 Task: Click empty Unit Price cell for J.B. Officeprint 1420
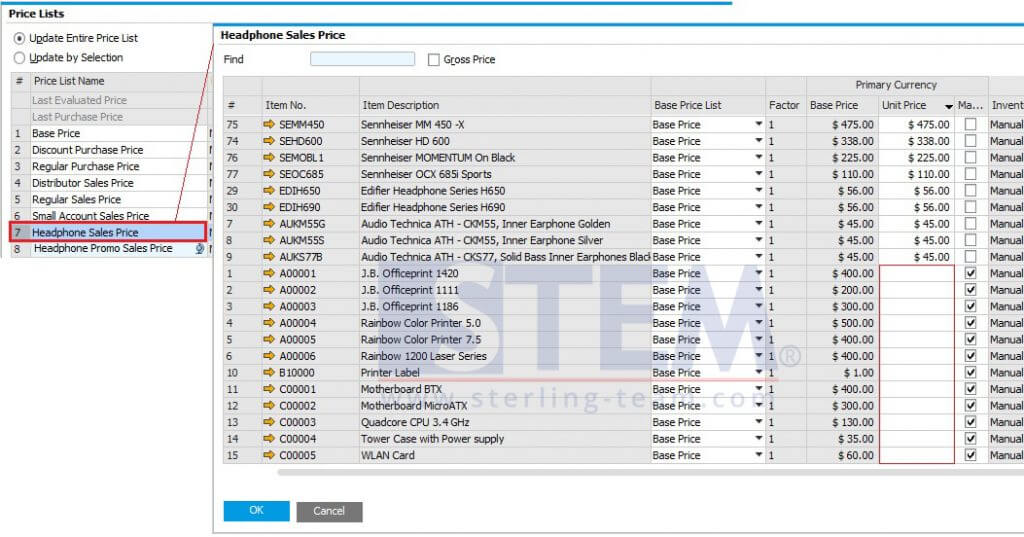917,273
